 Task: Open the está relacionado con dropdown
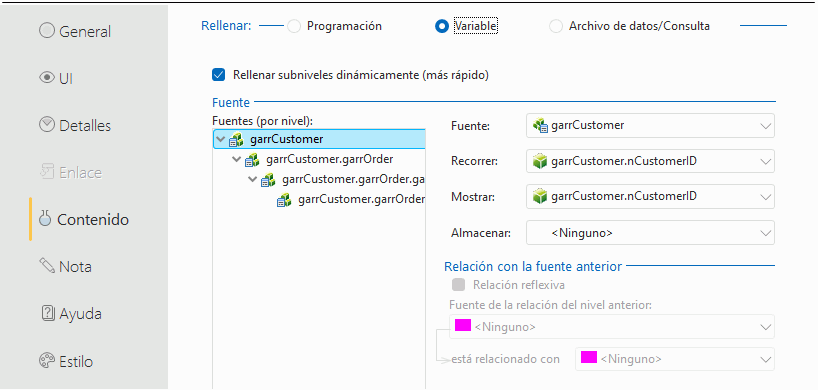[675, 359]
